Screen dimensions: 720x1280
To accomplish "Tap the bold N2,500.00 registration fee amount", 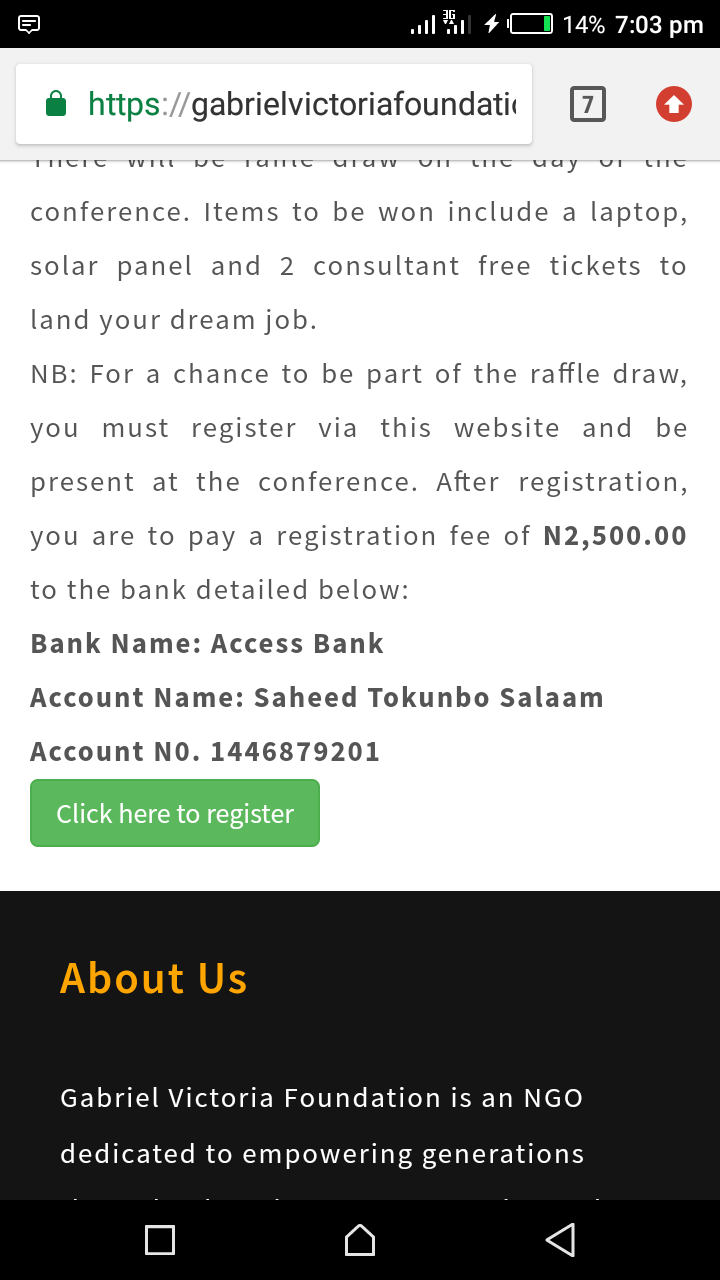I will [615, 535].
